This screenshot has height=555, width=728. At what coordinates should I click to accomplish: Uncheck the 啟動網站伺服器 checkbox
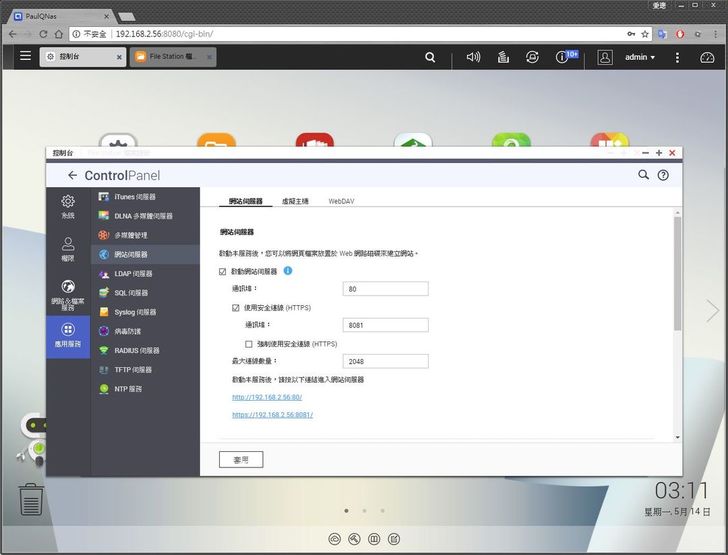[x=223, y=272]
